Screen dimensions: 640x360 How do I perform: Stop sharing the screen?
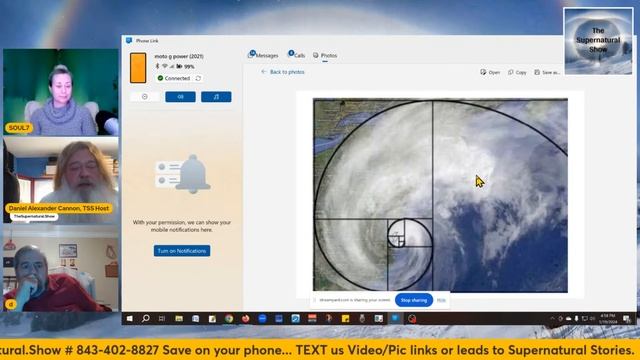pyautogui.click(x=413, y=300)
